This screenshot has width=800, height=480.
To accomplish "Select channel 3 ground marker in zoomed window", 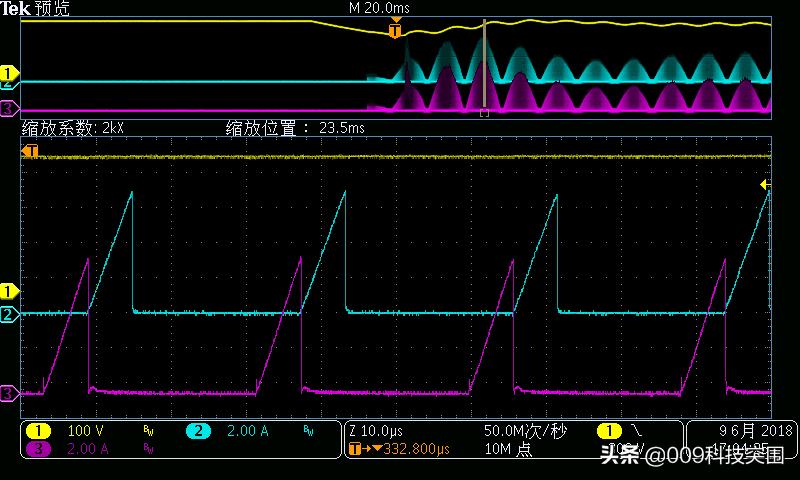I will [9, 393].
